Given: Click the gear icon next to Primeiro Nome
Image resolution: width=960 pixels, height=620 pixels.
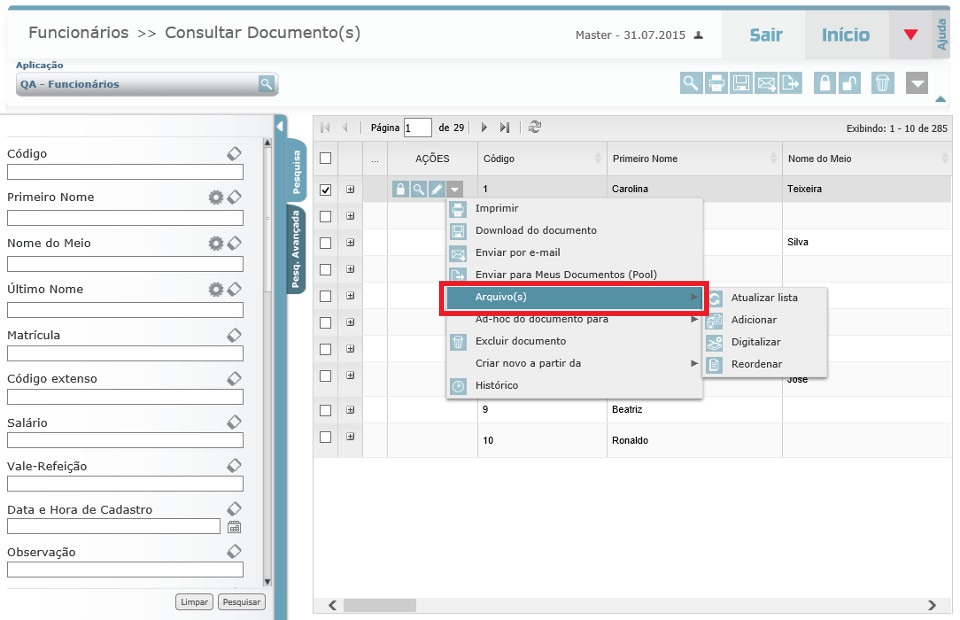Looking at the screenshot, I should click(216, 197).
